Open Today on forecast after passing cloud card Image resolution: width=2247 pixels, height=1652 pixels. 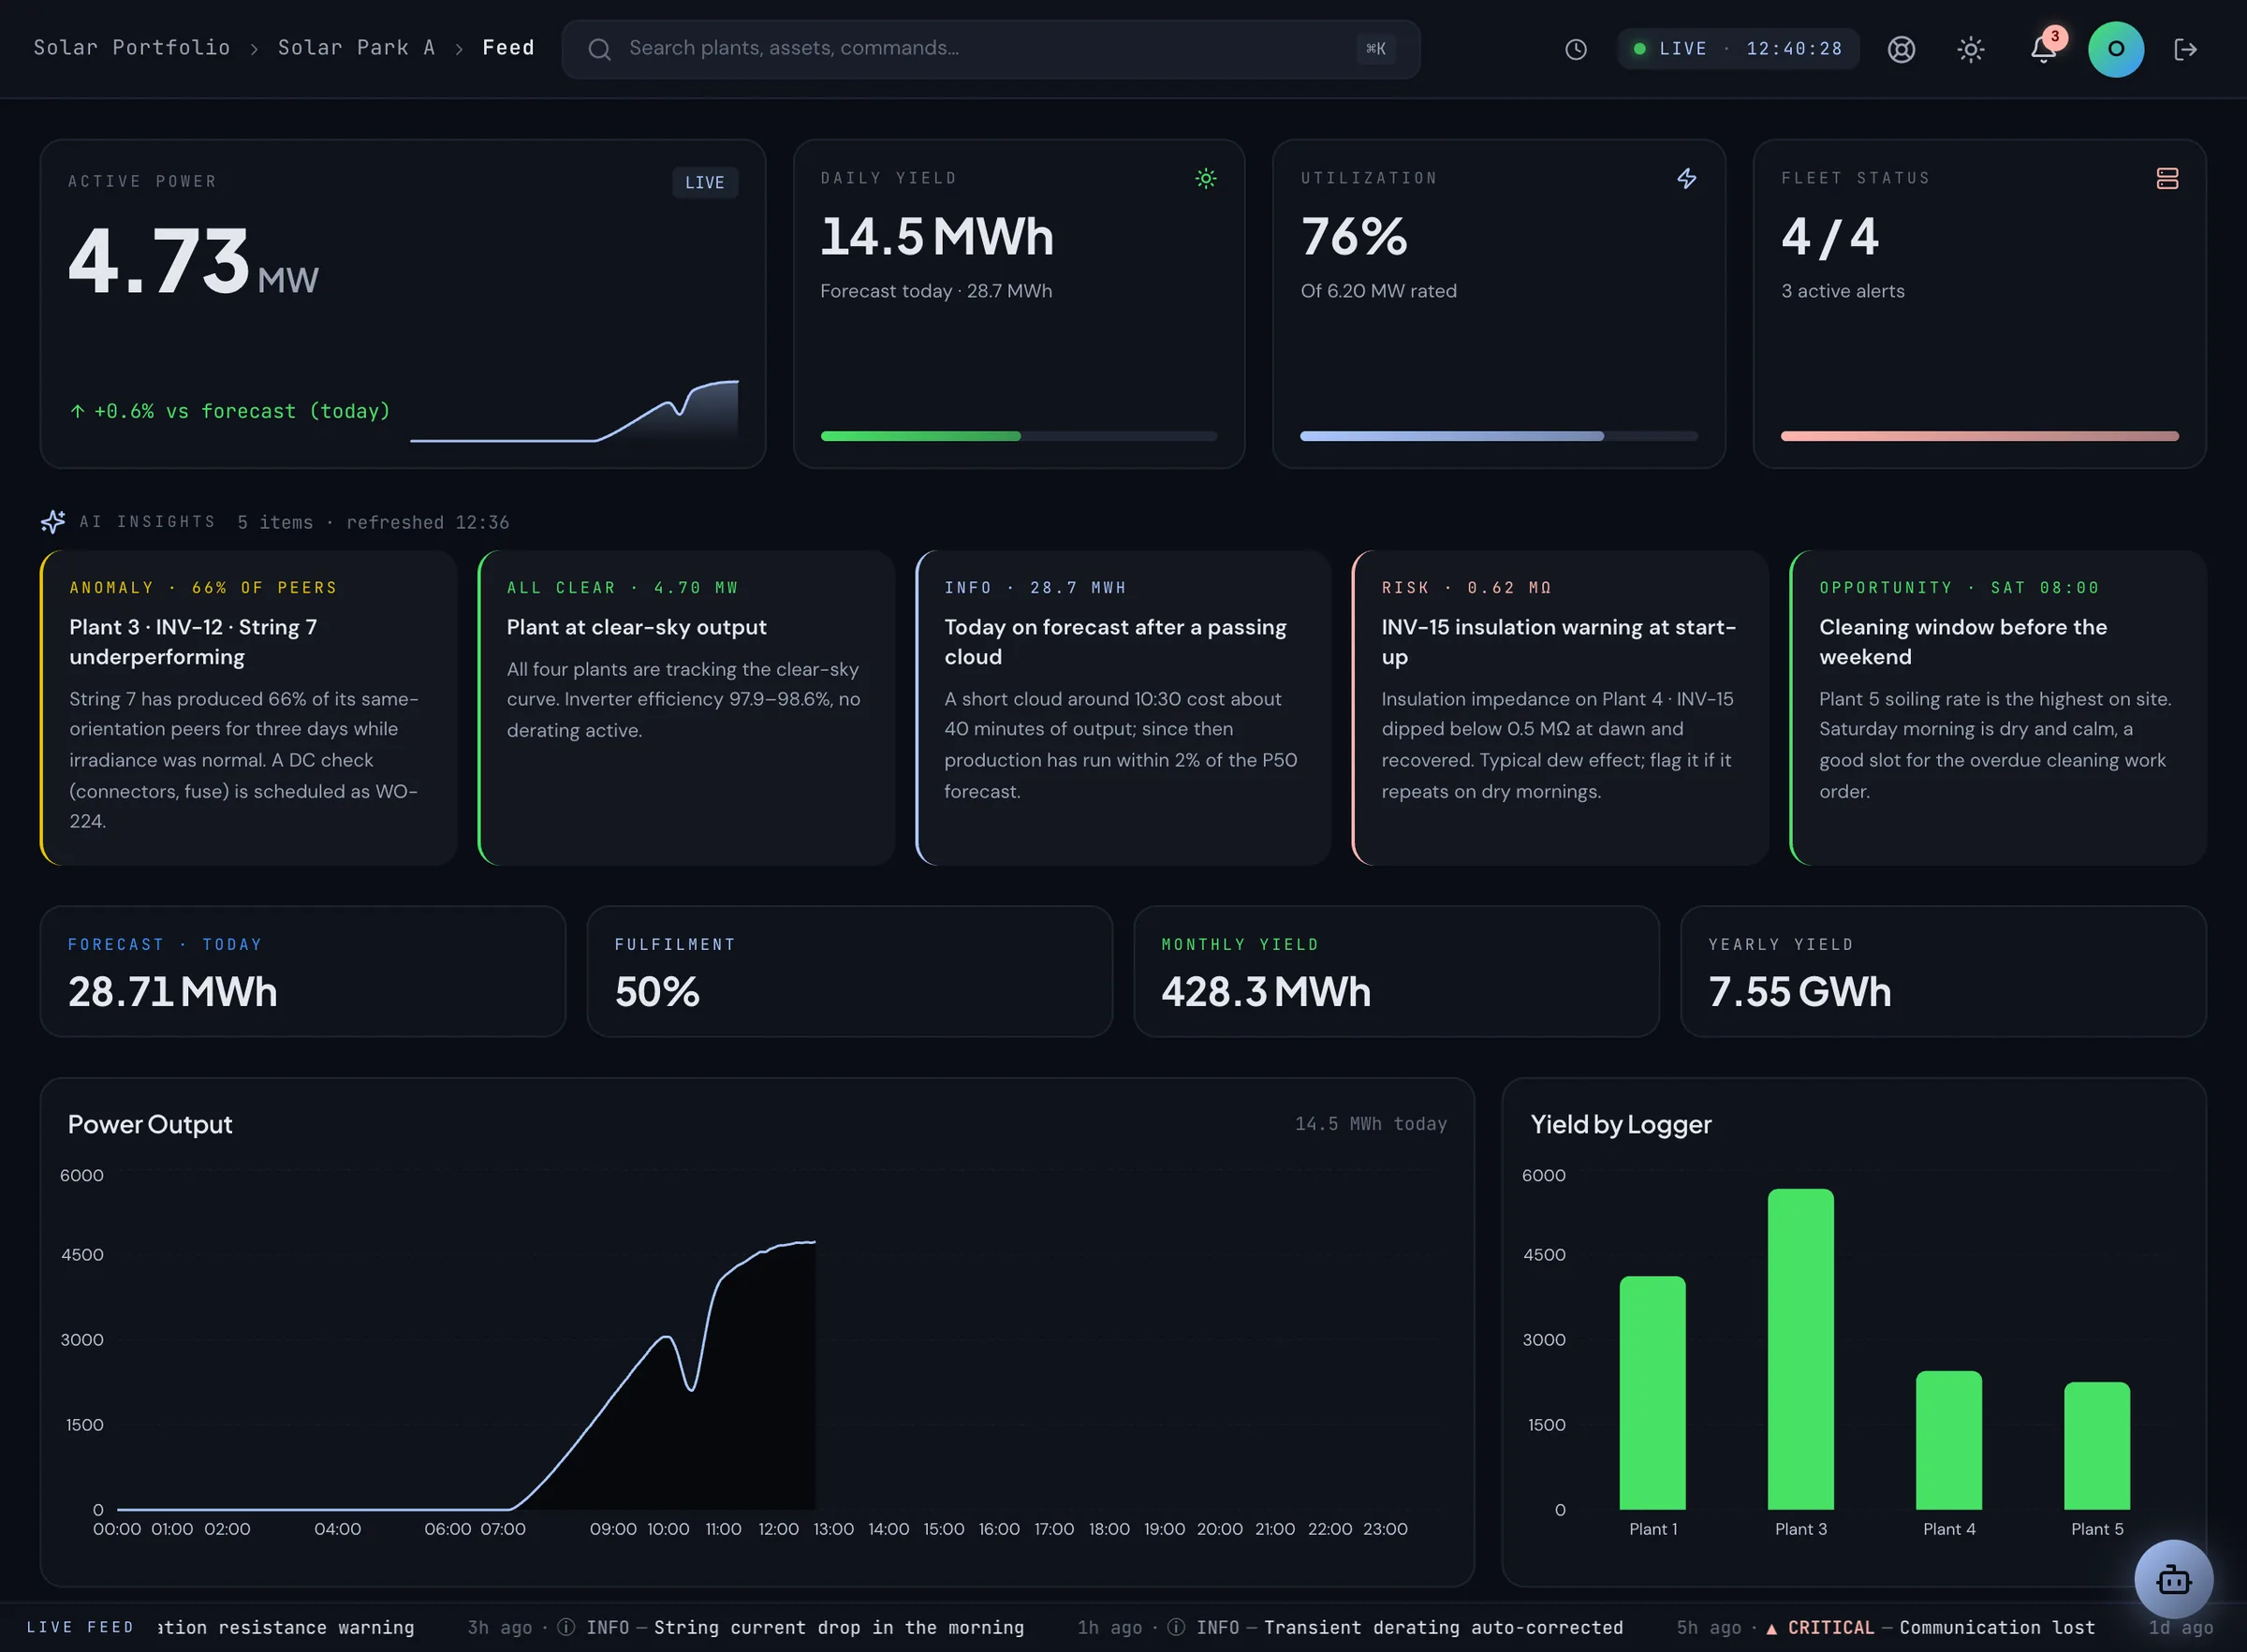pyautogui.click(x=1123, y=708)
